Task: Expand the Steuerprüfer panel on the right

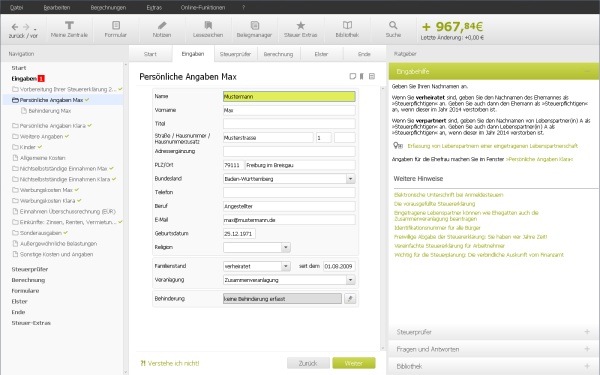Action: (494, 332)
